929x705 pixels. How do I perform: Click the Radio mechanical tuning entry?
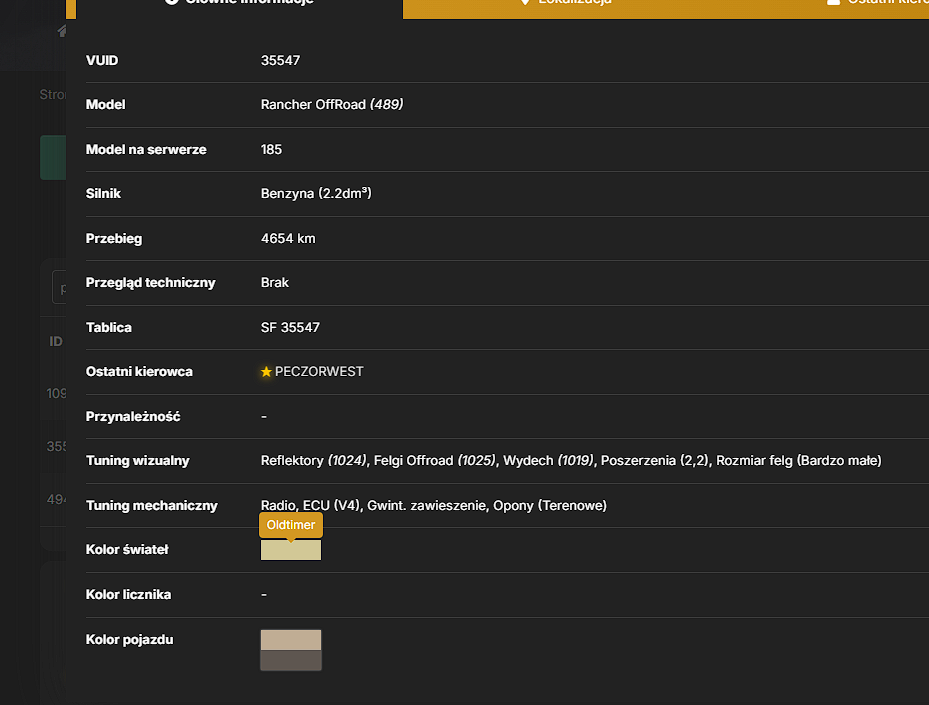click(278, 505)
